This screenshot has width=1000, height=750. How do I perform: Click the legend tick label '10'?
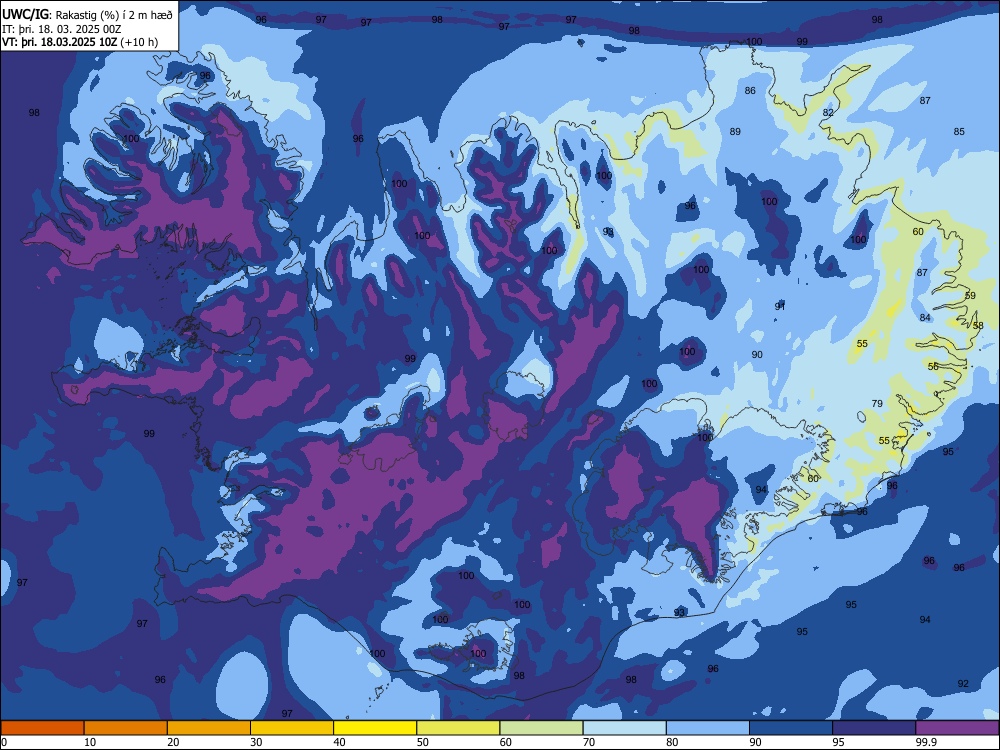click(90, 742)
